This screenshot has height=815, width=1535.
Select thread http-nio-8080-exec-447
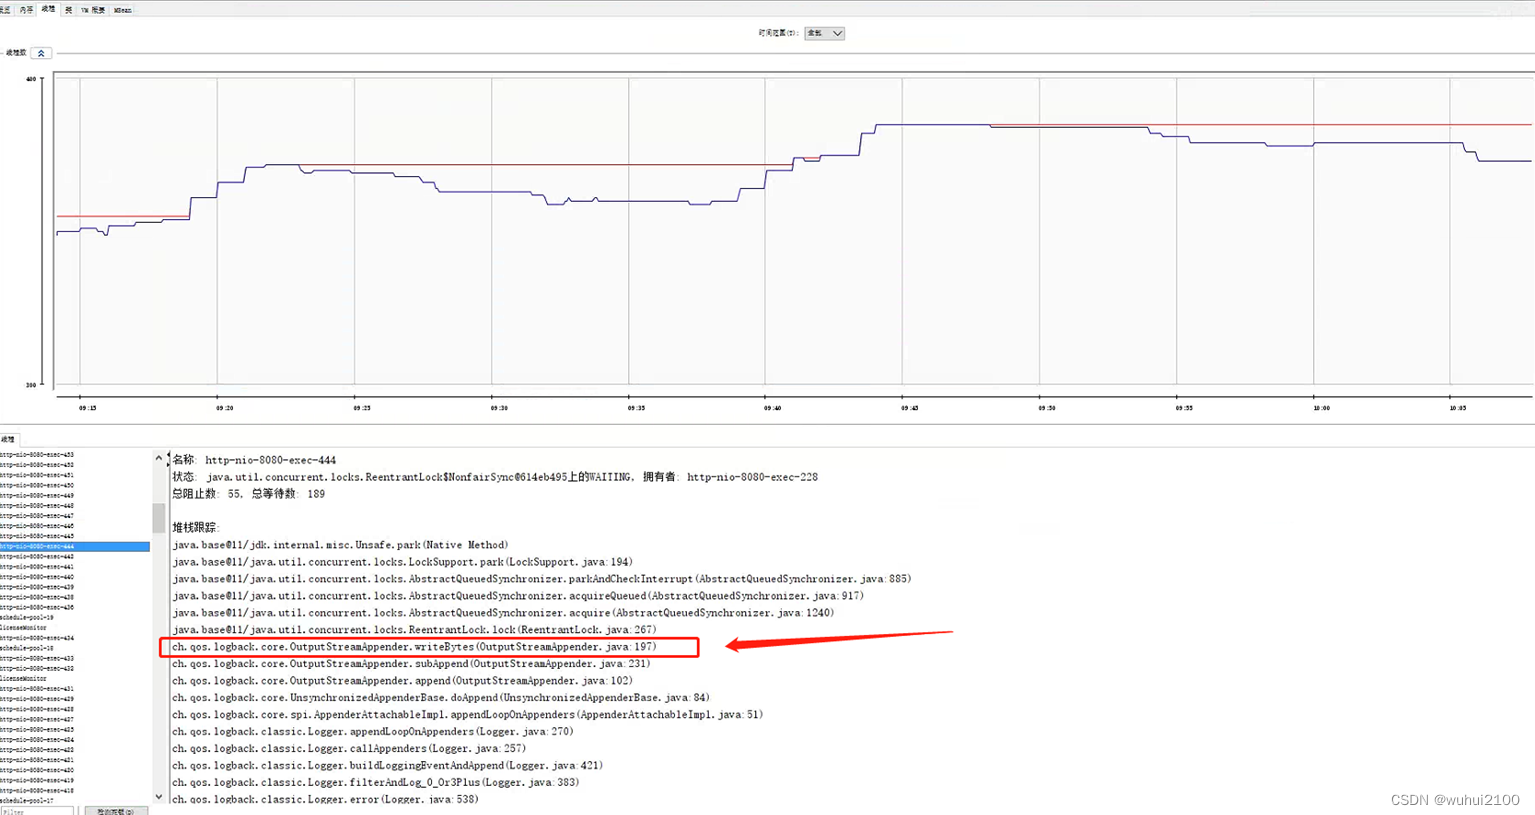pyautogui.click(x=37, y=516)
